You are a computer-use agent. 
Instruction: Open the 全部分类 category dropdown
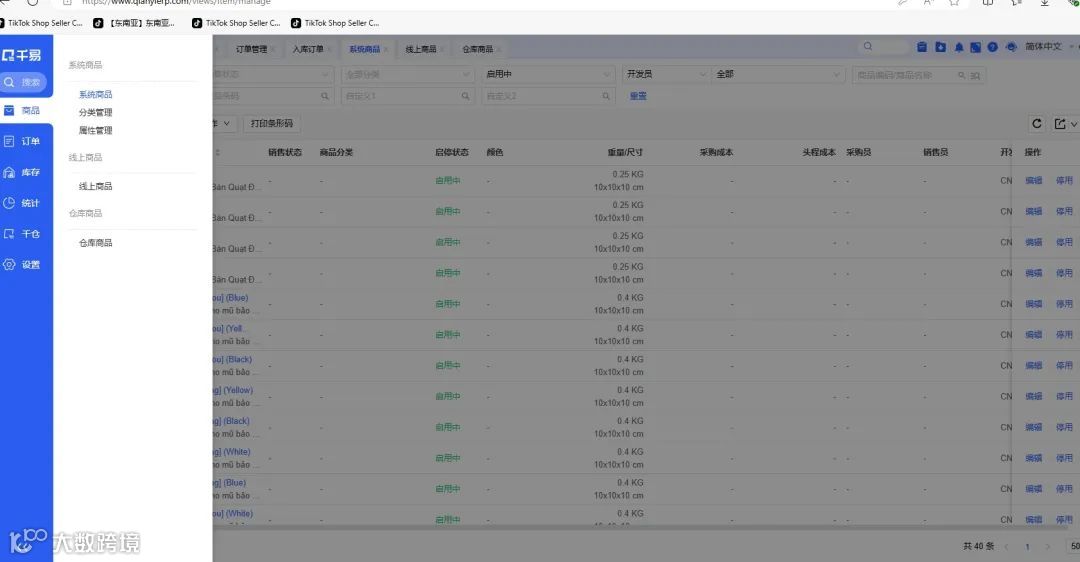click(406, 74)
